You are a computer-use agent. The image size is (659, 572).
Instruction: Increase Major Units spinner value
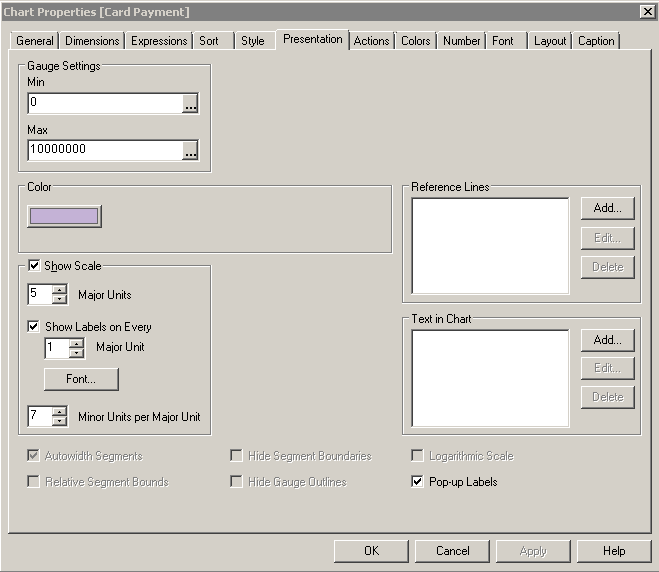[59, 290]
